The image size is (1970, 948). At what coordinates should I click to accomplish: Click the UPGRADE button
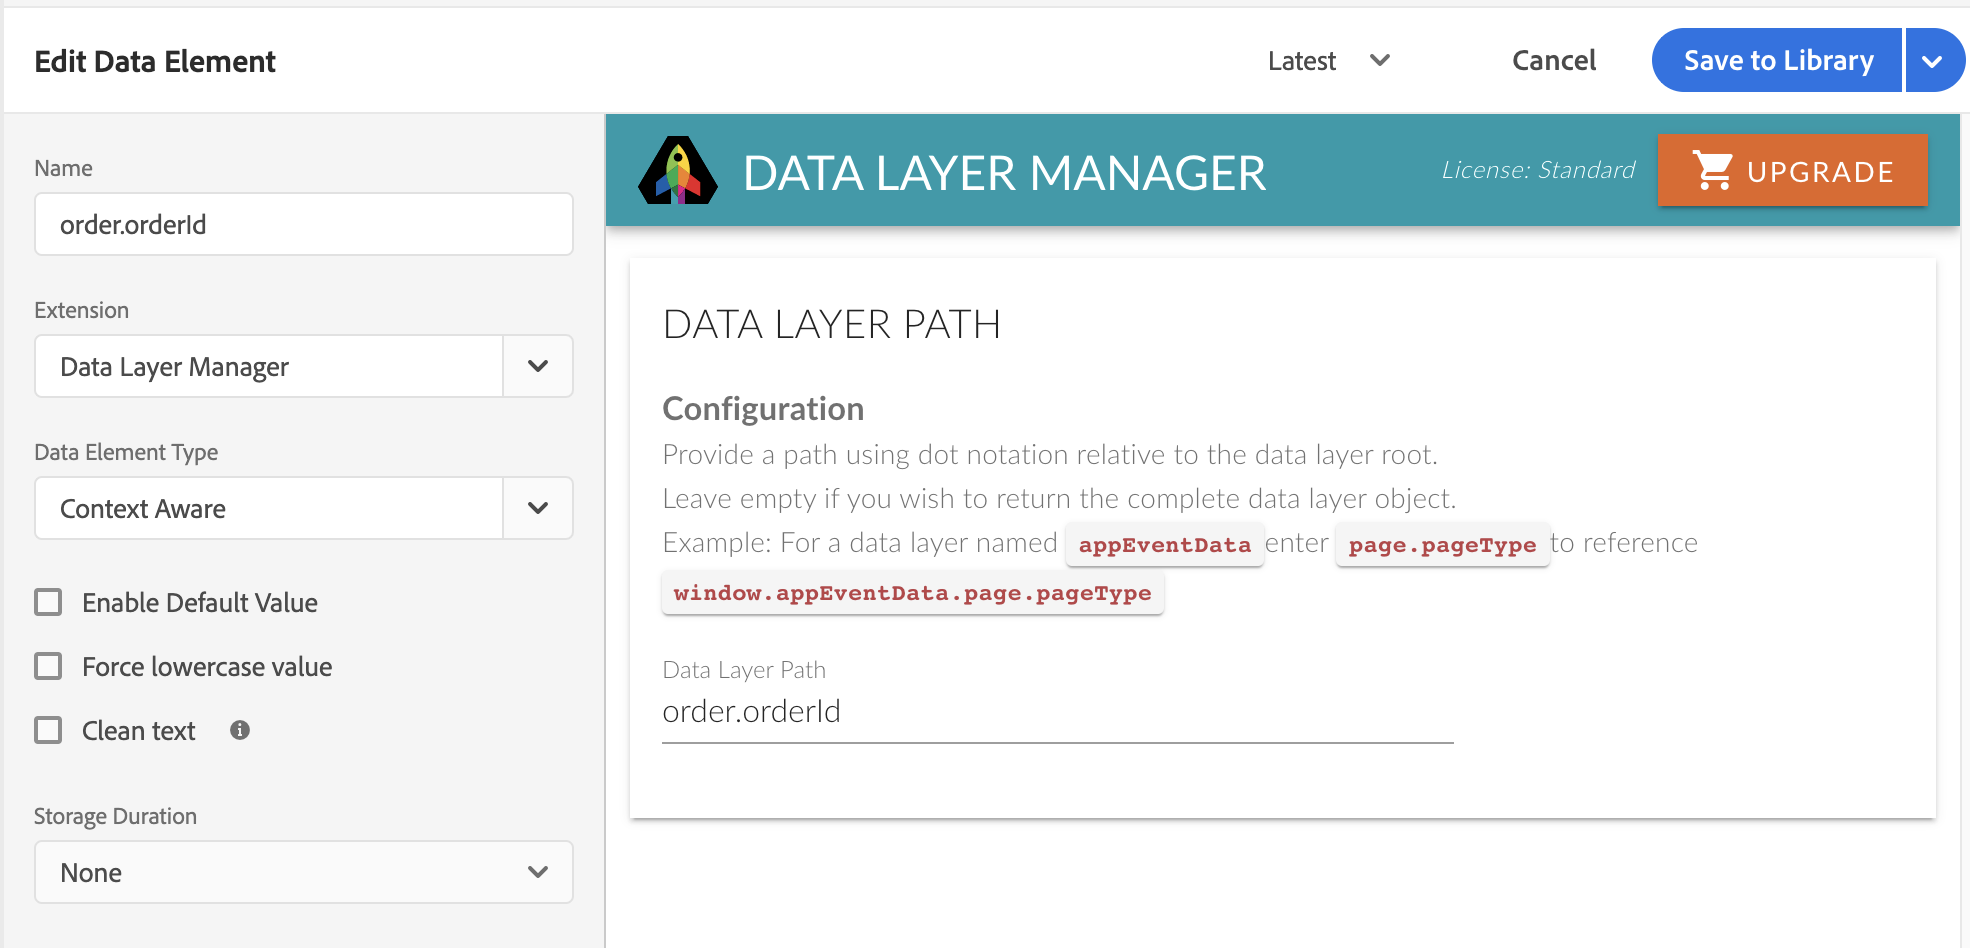pos(1791,171)
